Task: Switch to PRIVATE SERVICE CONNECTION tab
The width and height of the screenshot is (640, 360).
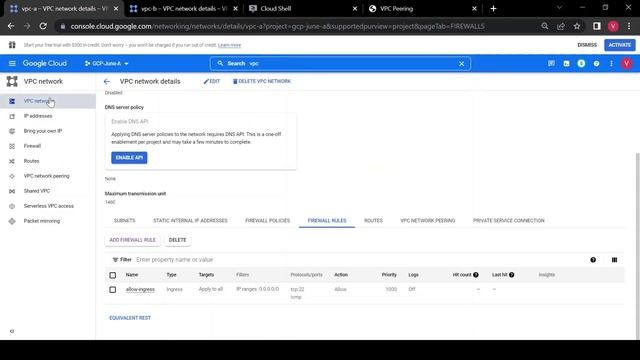Action: pyautogui.click(x=509, y=220)
